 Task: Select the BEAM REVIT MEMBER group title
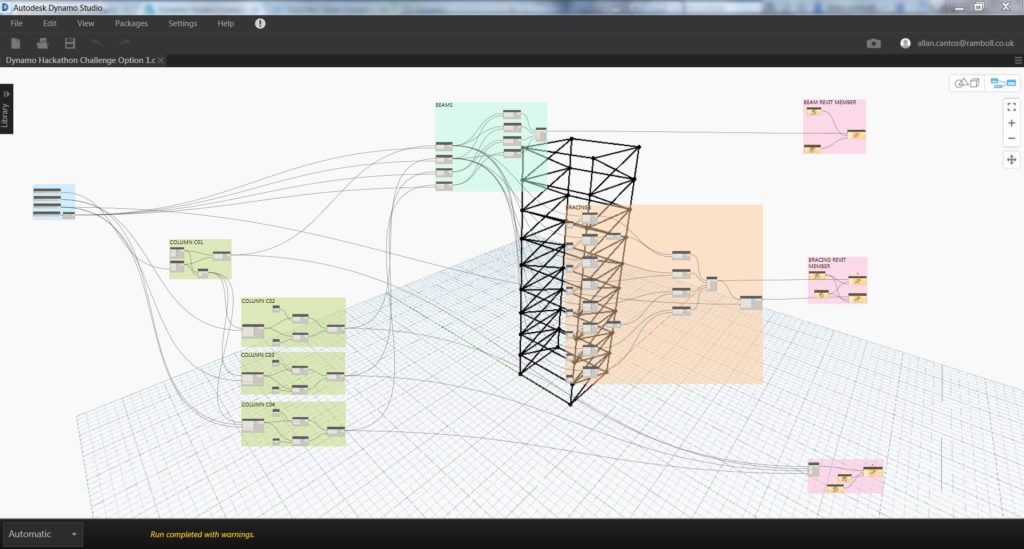pos(829,102)
